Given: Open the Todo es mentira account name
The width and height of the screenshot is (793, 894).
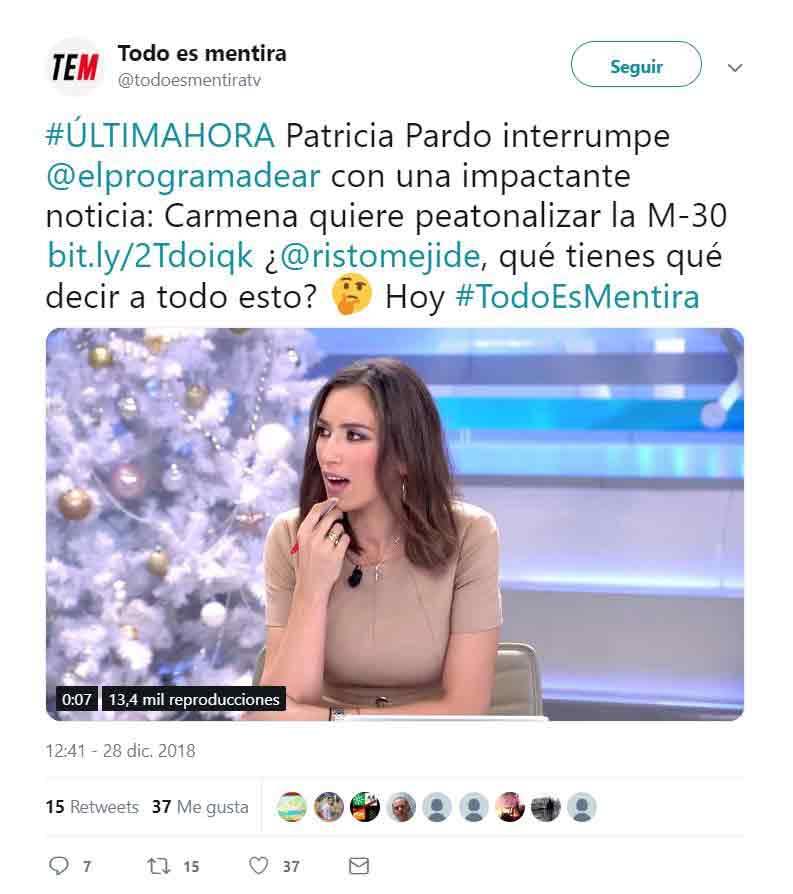Looking at the screenshot, I should tap(202, 54).
